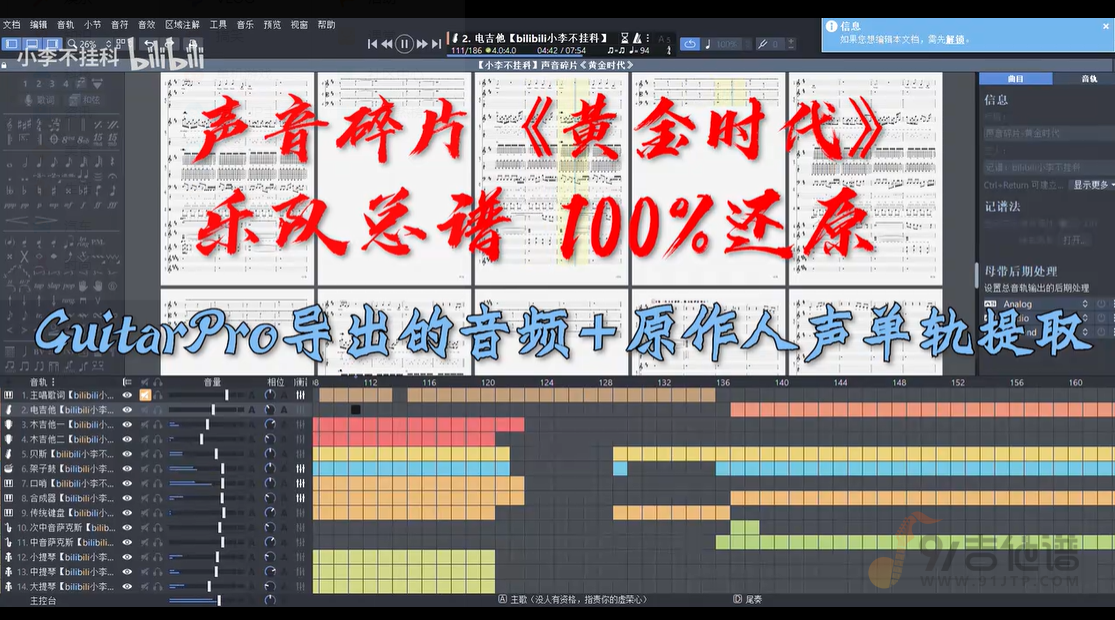Screen dimensions: 1115x620
Task: Rewind one bar in the transport
Action: tap(387, 44)
